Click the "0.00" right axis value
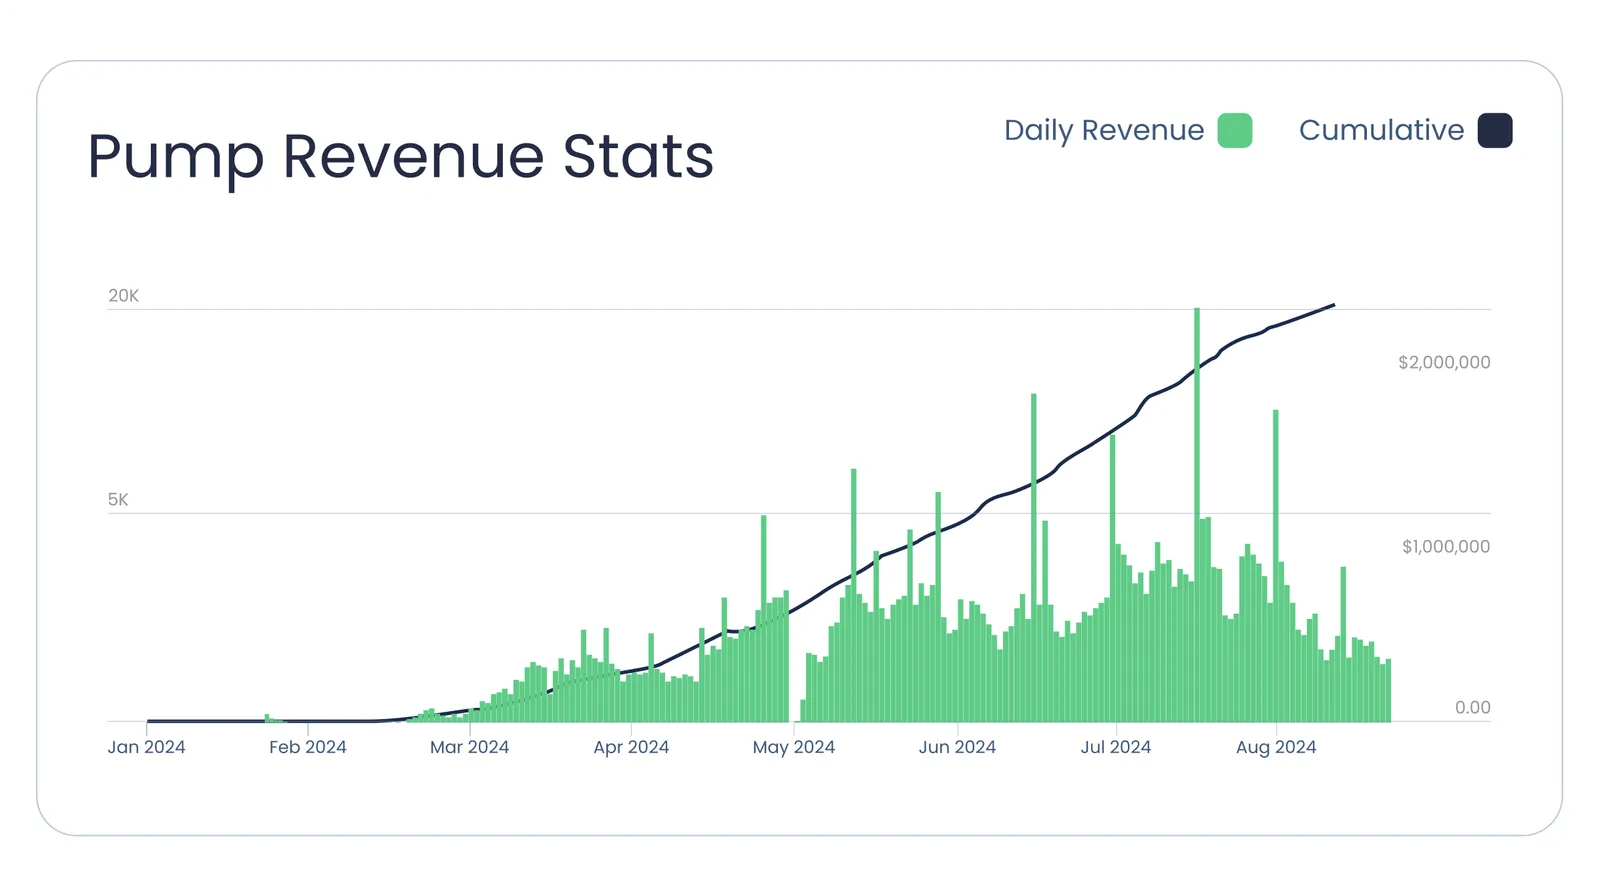The width and height of the screenshot is (1600, 896). [x=1473, y=708]
